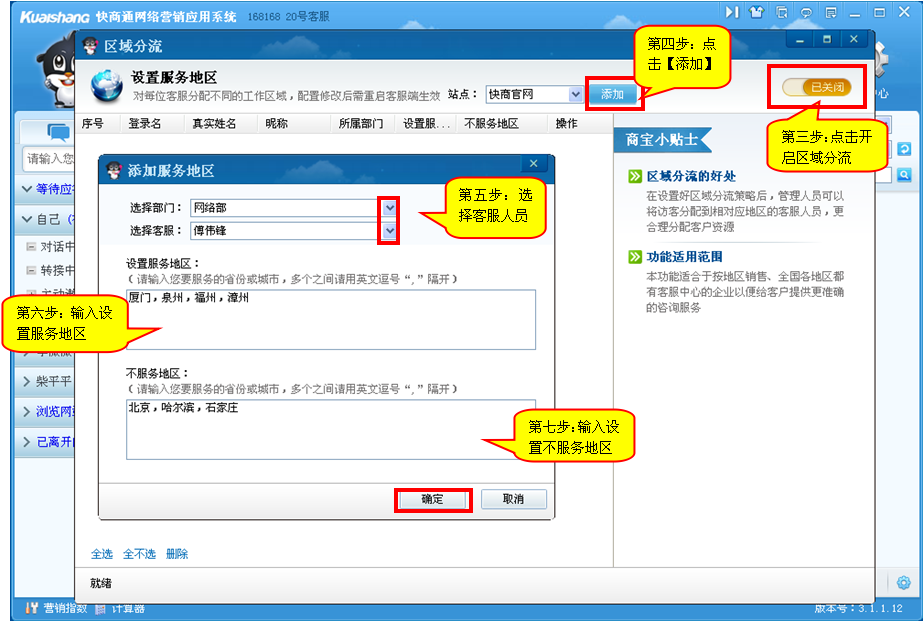Expand the 站点 快商官网 dropdown
The height and width of the screenshot is (623, 924).
point(575,94)
